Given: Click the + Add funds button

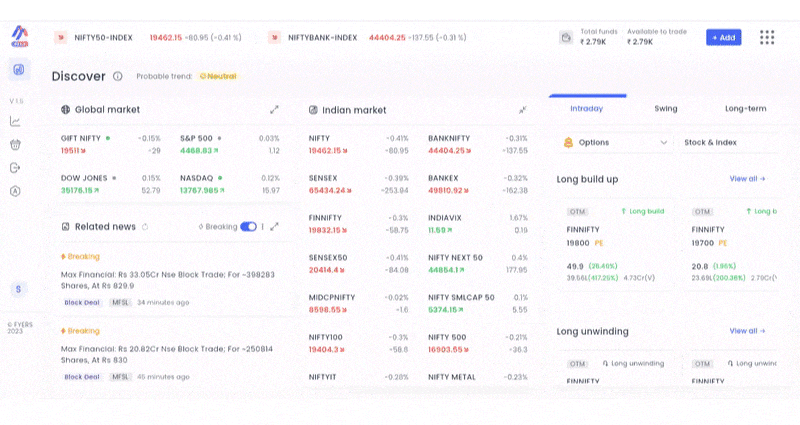Looking at the screenshot, I should click(x=723, y=37).
